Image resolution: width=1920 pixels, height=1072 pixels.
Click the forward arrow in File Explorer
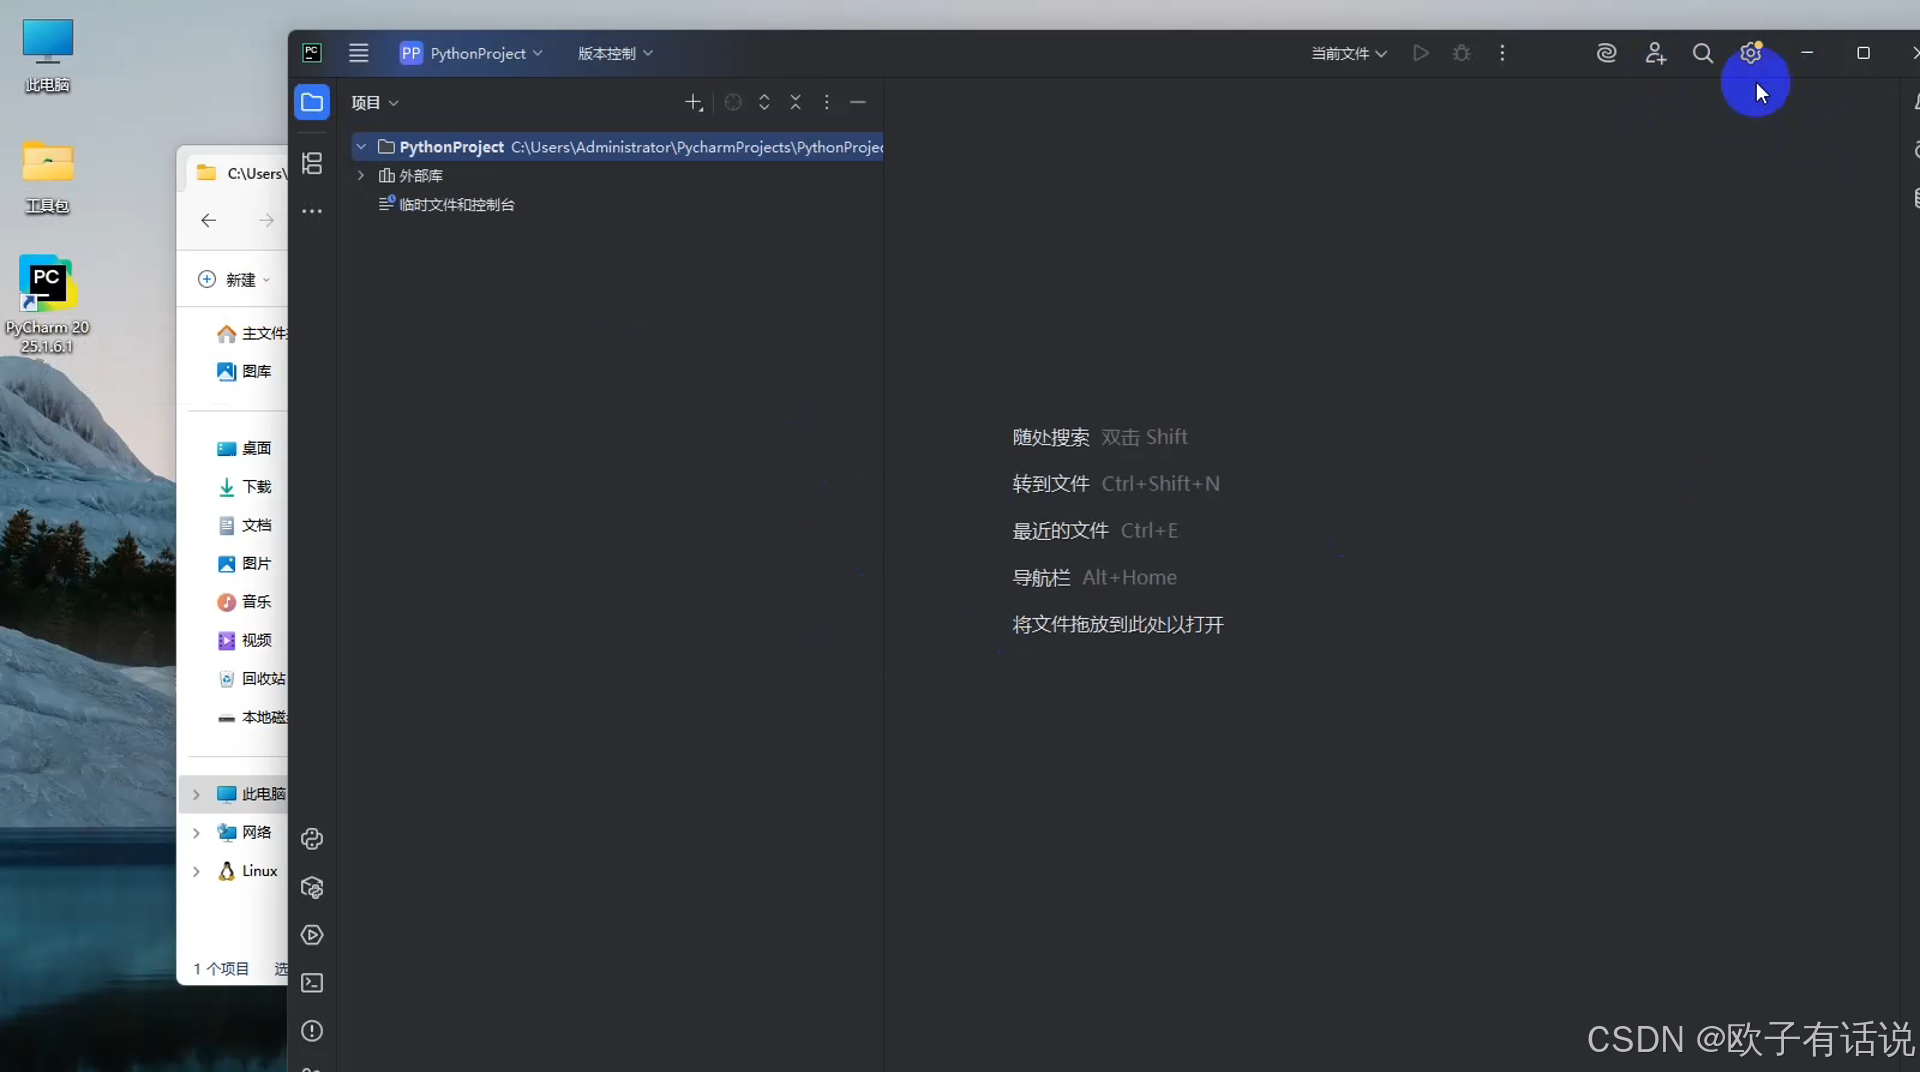(266, 220)
